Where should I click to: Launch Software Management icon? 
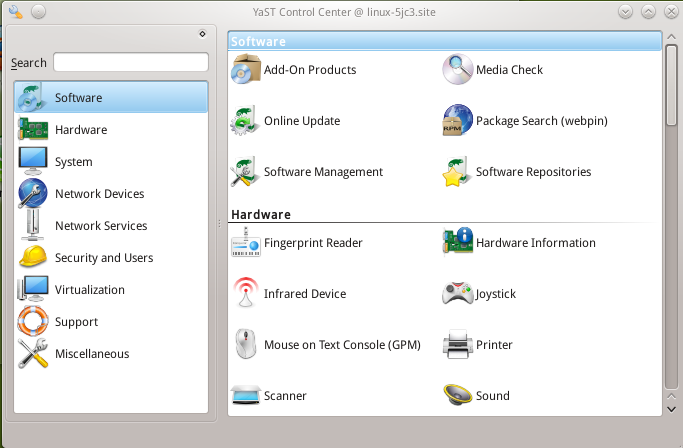pyautogui.click(x=246, y=171)
